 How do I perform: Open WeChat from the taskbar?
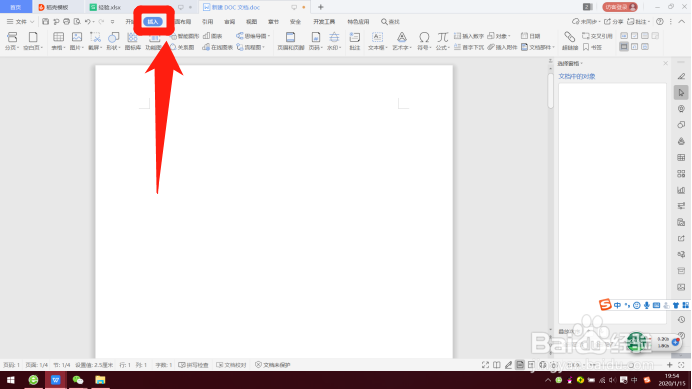[x=78, y=380]
